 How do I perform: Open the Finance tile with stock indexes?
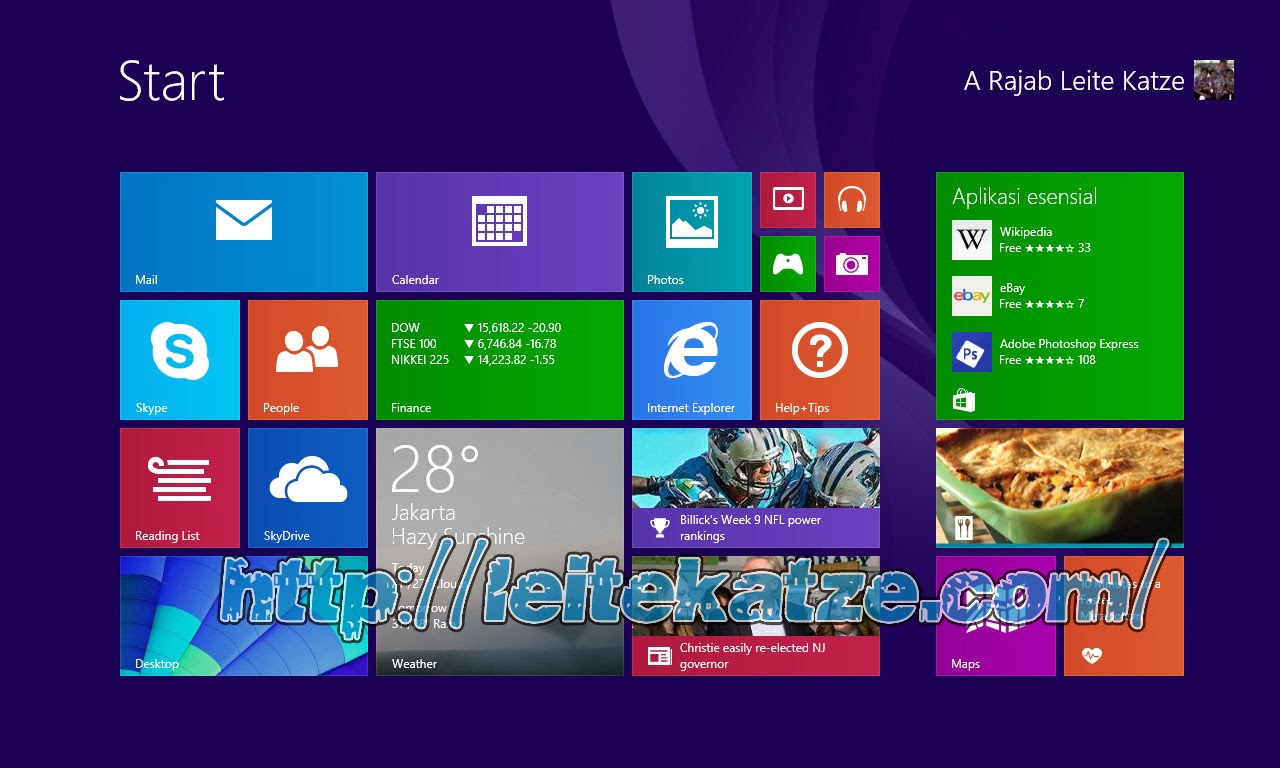[x=500, y=360]
